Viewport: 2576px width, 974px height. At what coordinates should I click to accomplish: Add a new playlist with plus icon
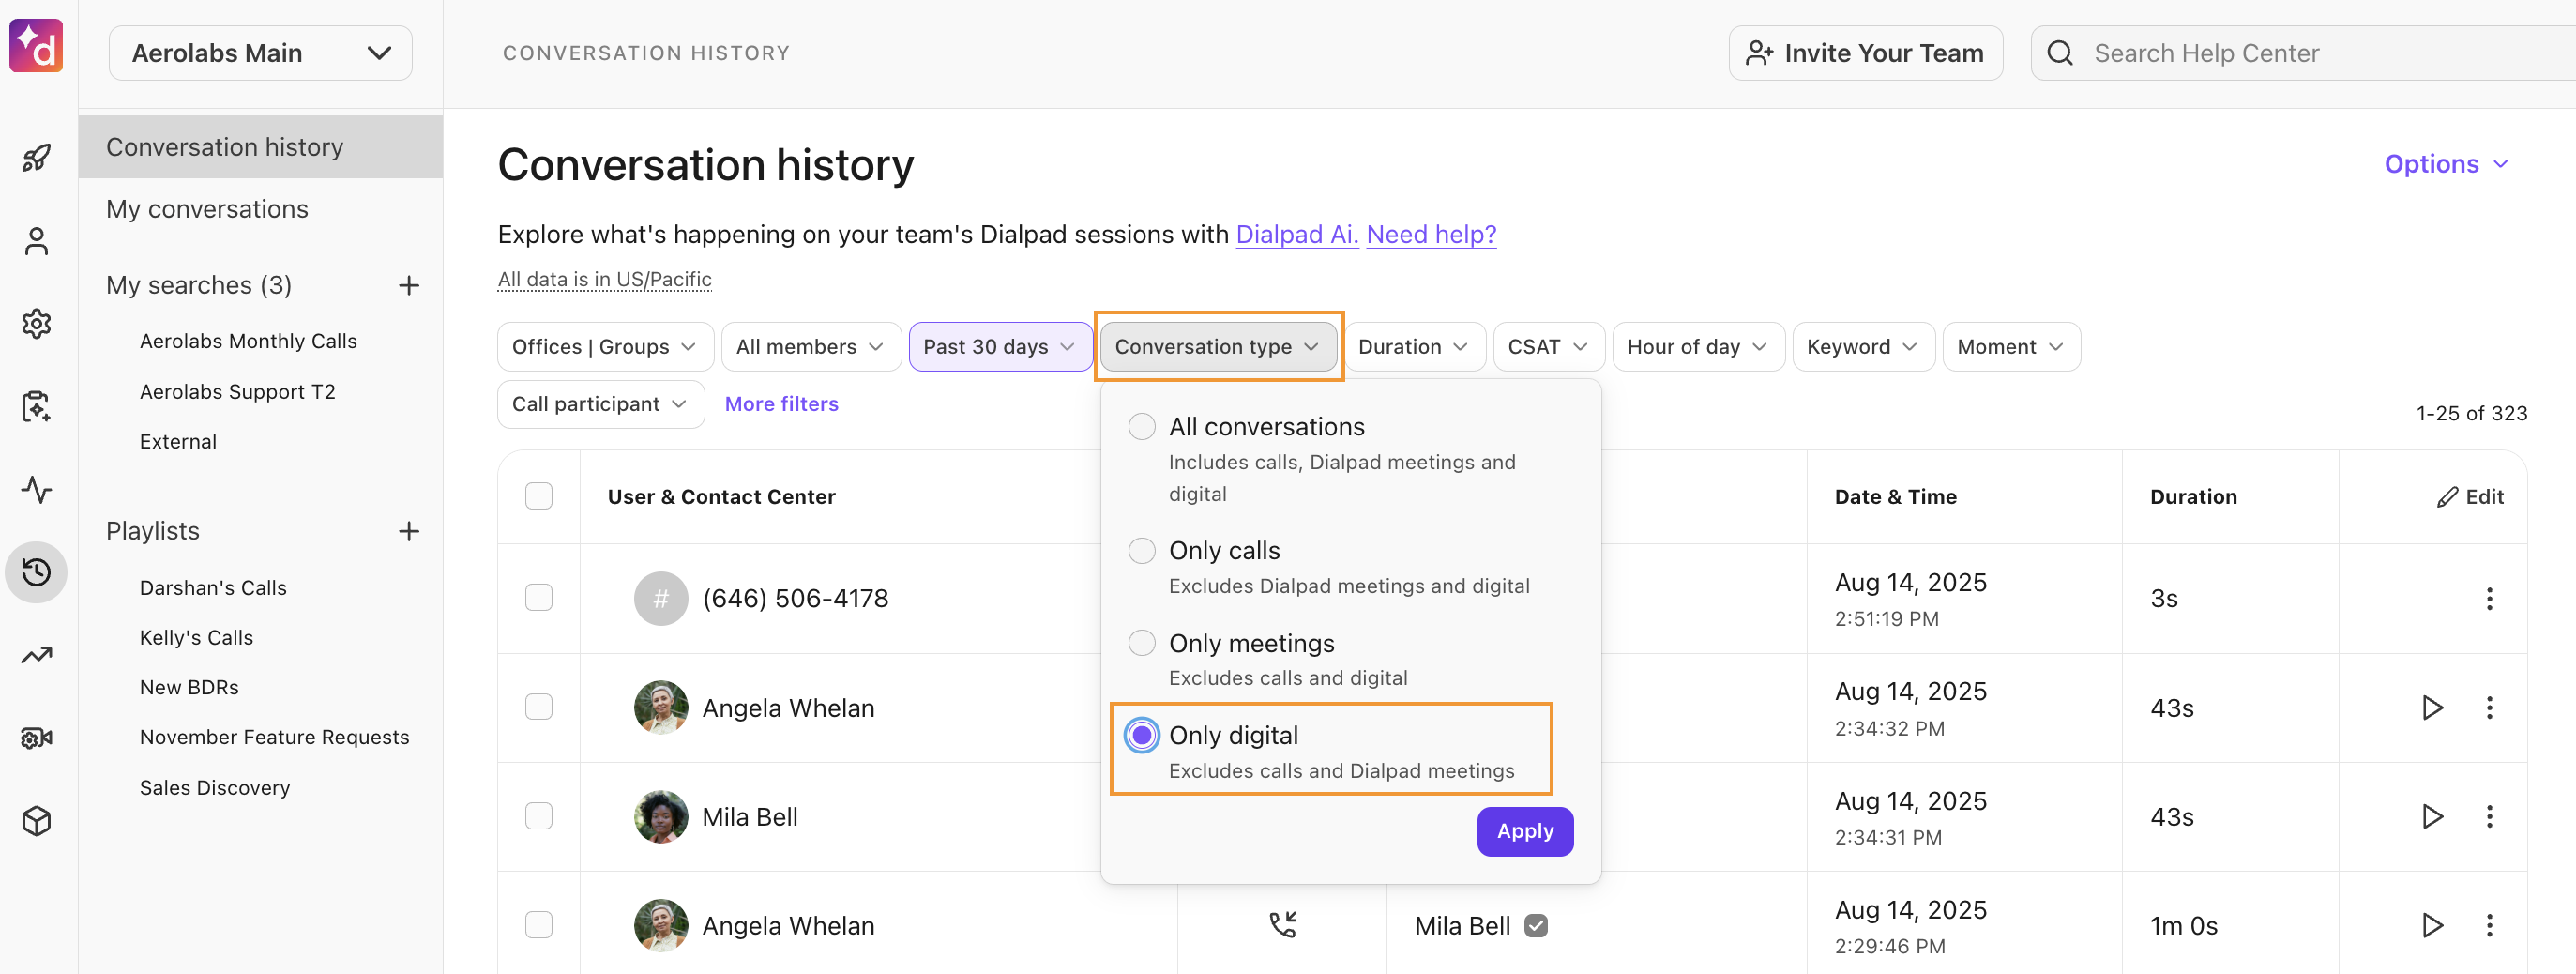tap(408, 532)
